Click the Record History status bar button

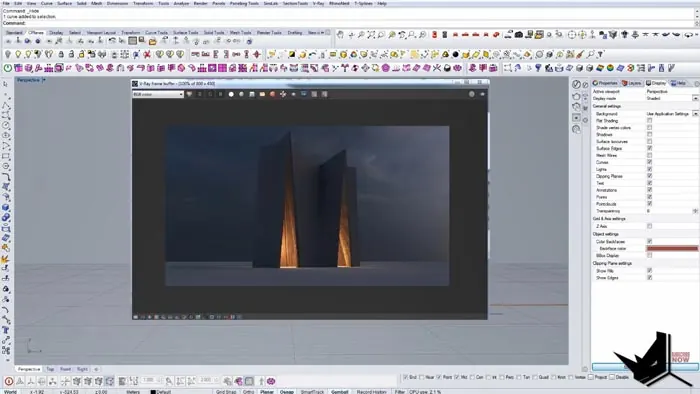tap(371, 392)
